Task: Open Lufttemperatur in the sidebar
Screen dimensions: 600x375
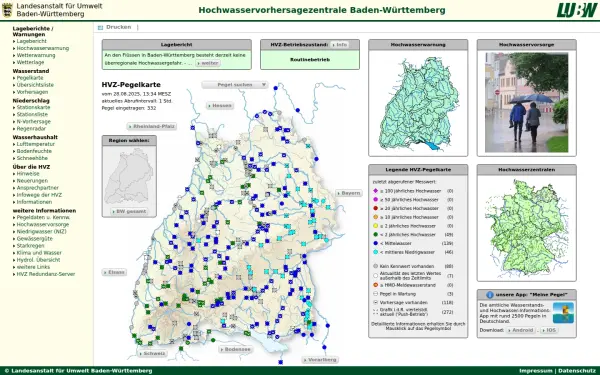Action: pyautogui.click(x=36, y=144)
